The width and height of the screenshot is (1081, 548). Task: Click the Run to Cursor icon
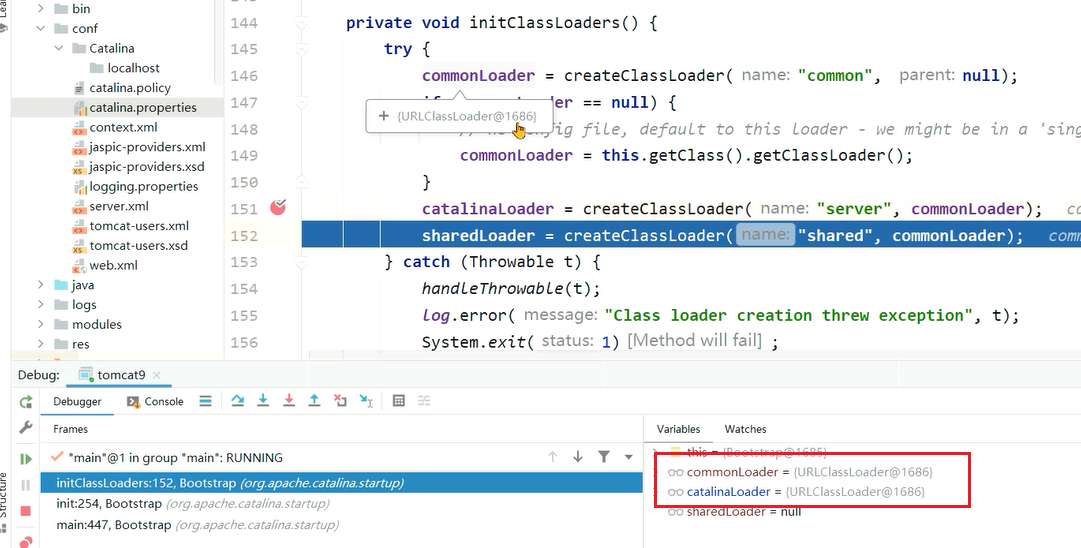(x=366, y=401)
